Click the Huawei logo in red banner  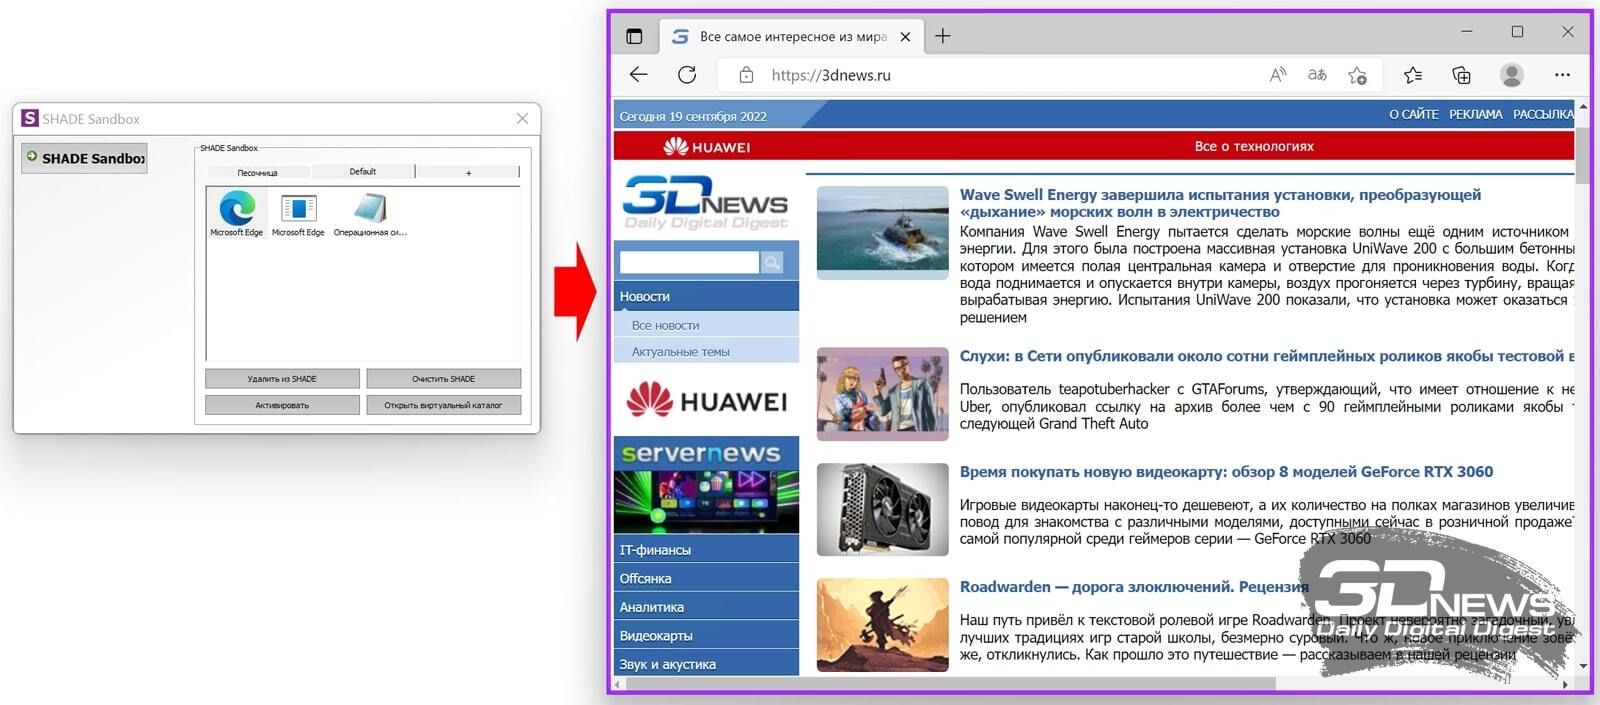[x=707, y=147]
